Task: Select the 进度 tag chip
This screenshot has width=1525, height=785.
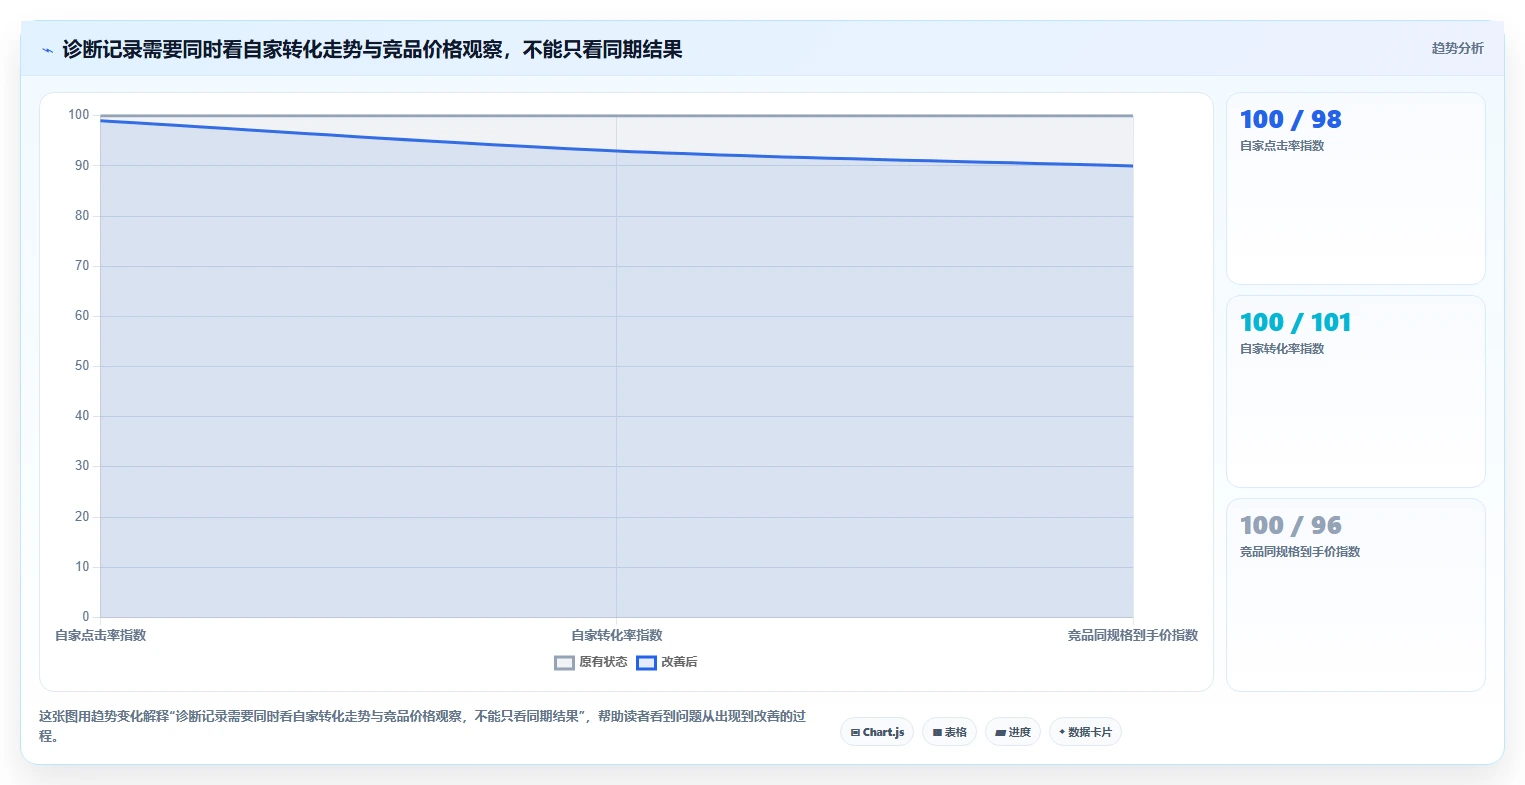Action: click(1012, 732)
